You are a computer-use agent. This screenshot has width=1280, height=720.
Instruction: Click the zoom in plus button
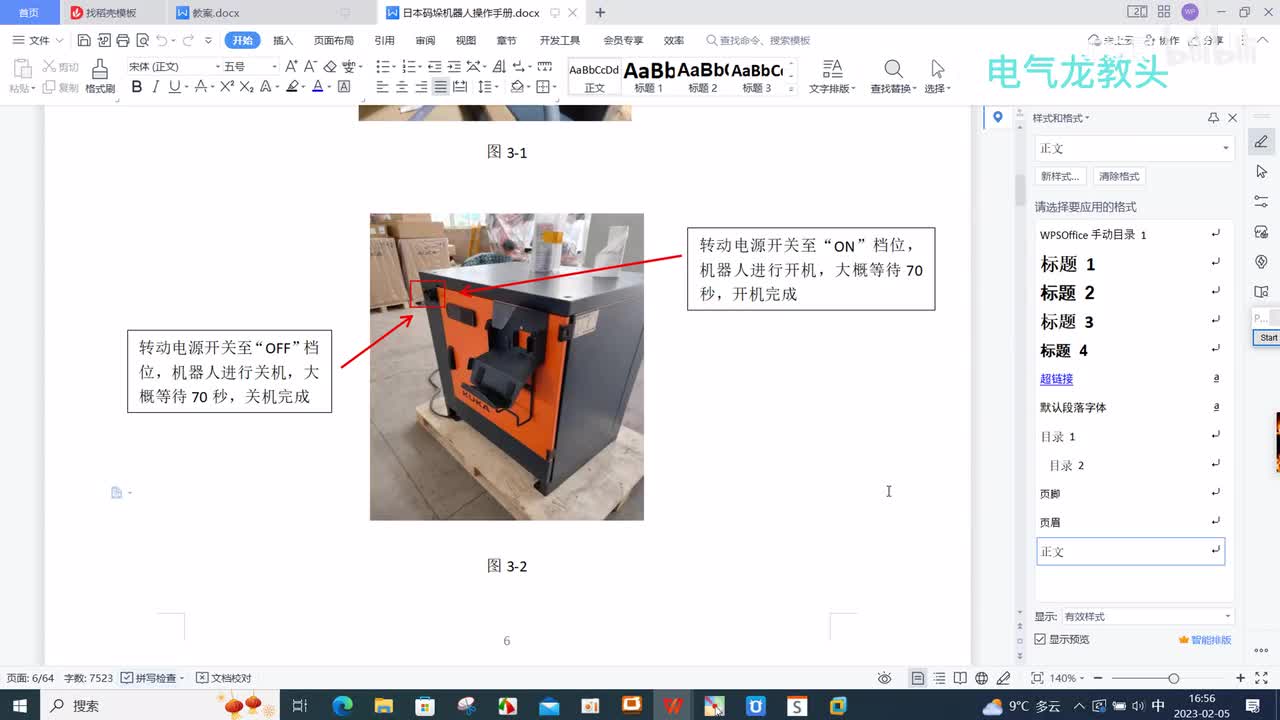(1240, 678)
